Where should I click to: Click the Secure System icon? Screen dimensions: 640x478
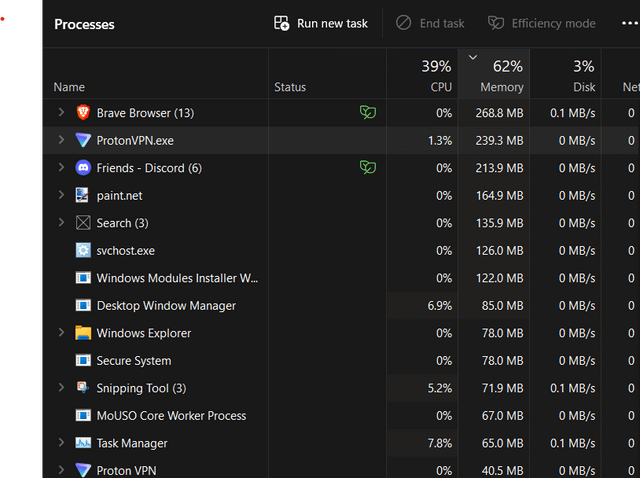[x=83, y=360]
